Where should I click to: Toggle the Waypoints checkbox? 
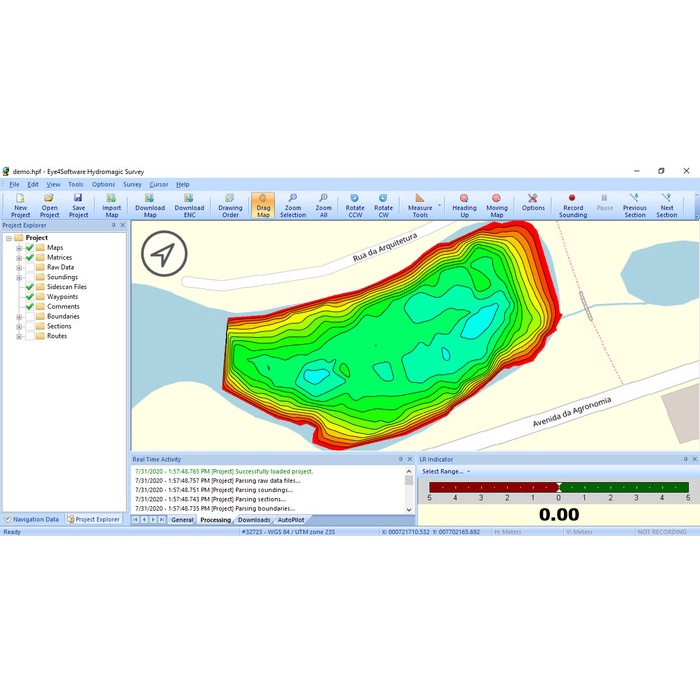coord(30,296)
